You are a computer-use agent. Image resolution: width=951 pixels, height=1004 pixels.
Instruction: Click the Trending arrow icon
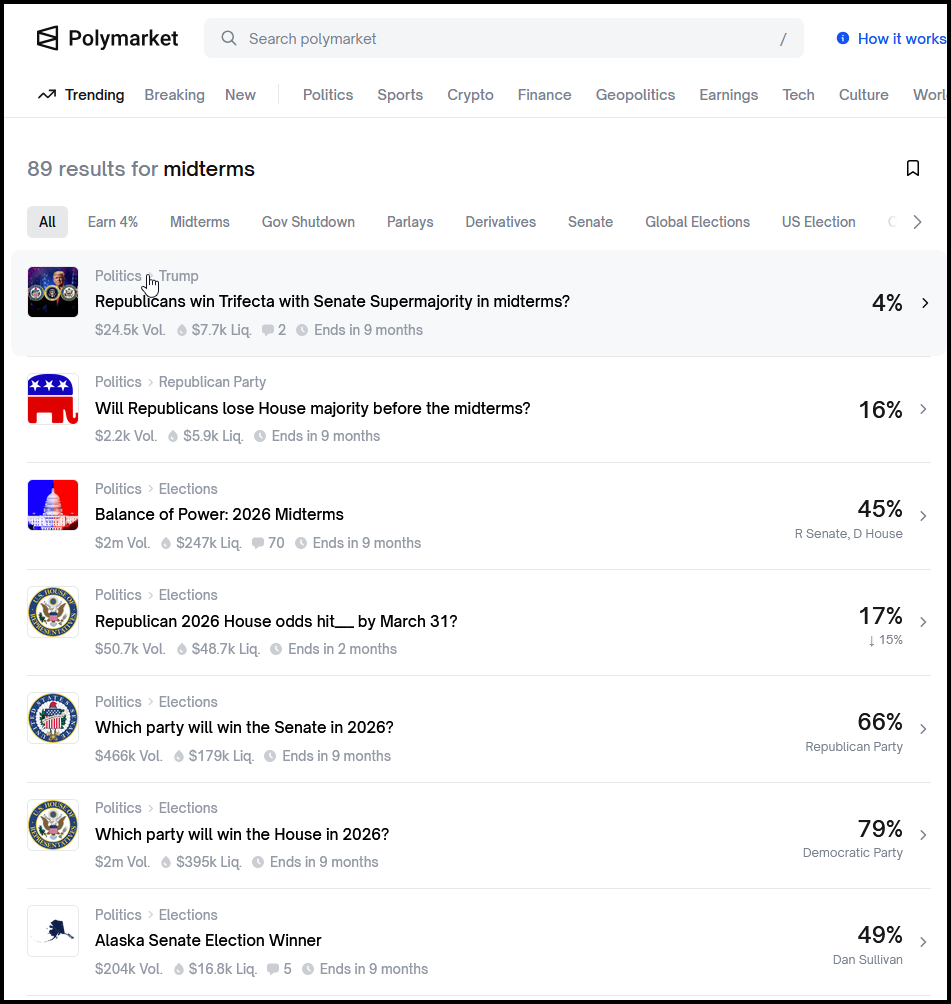coord(46,95)
